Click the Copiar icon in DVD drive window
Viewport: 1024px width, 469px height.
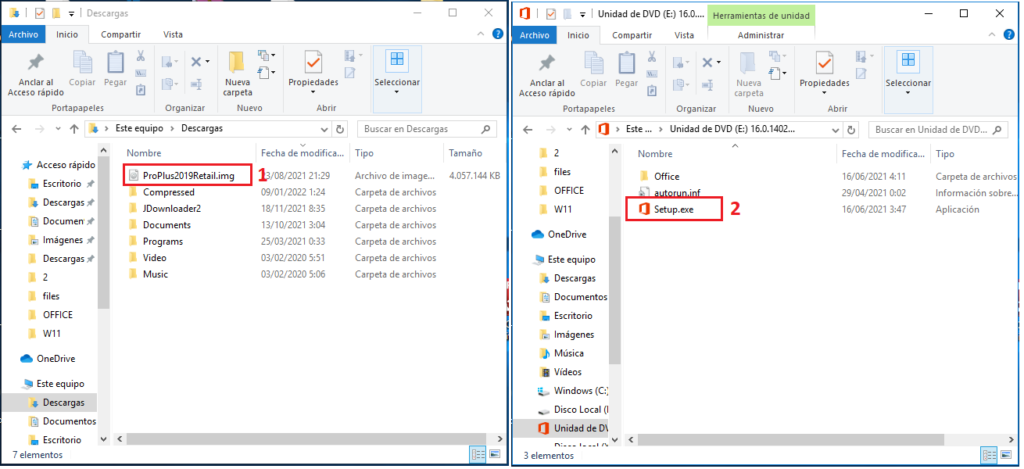coord(593,62)
